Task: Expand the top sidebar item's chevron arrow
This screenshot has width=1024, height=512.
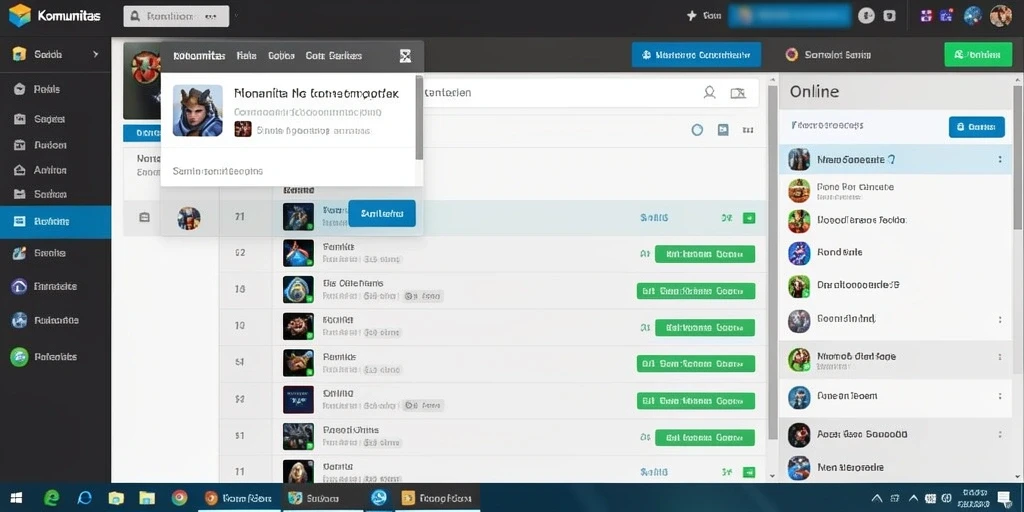Action: [96, 54]
